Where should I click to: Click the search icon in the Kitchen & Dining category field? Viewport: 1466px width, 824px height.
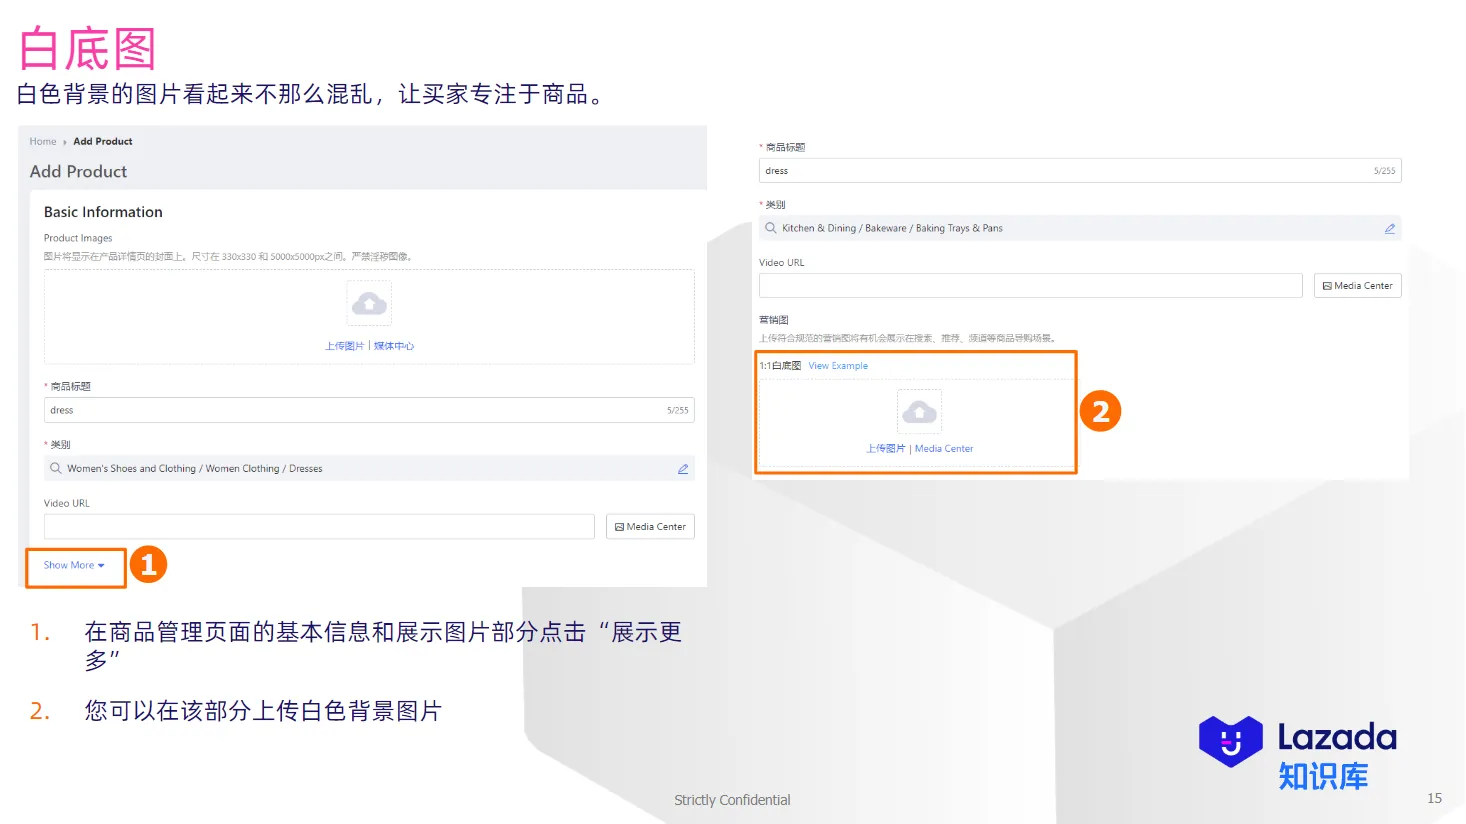769,228
